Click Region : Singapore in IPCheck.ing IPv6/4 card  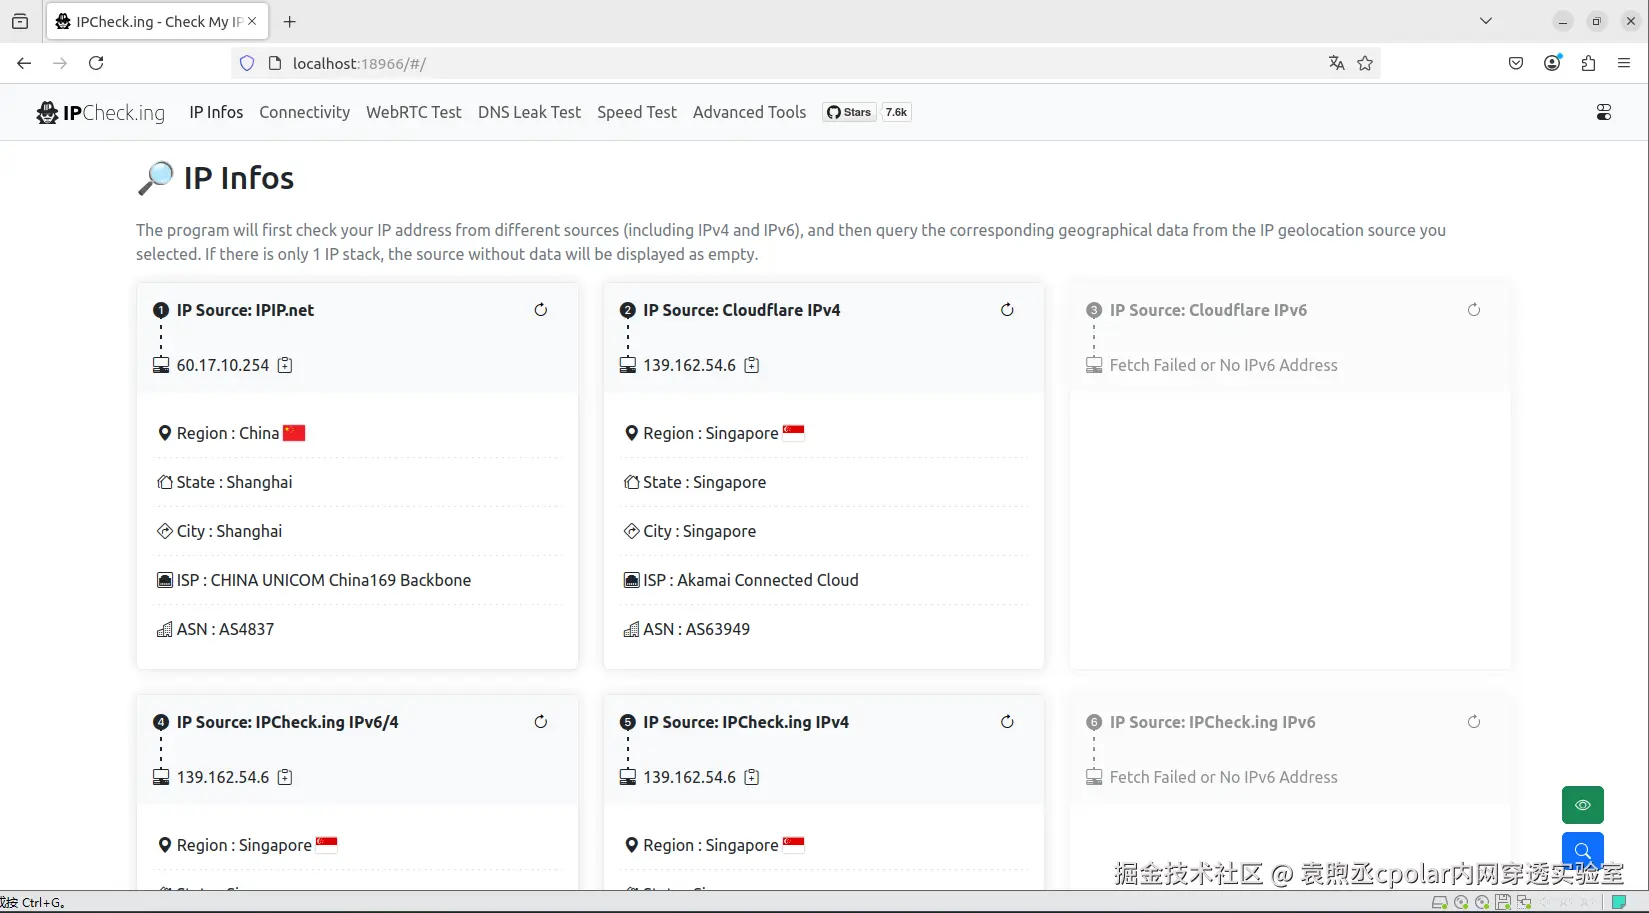click(x=358, y=845)
